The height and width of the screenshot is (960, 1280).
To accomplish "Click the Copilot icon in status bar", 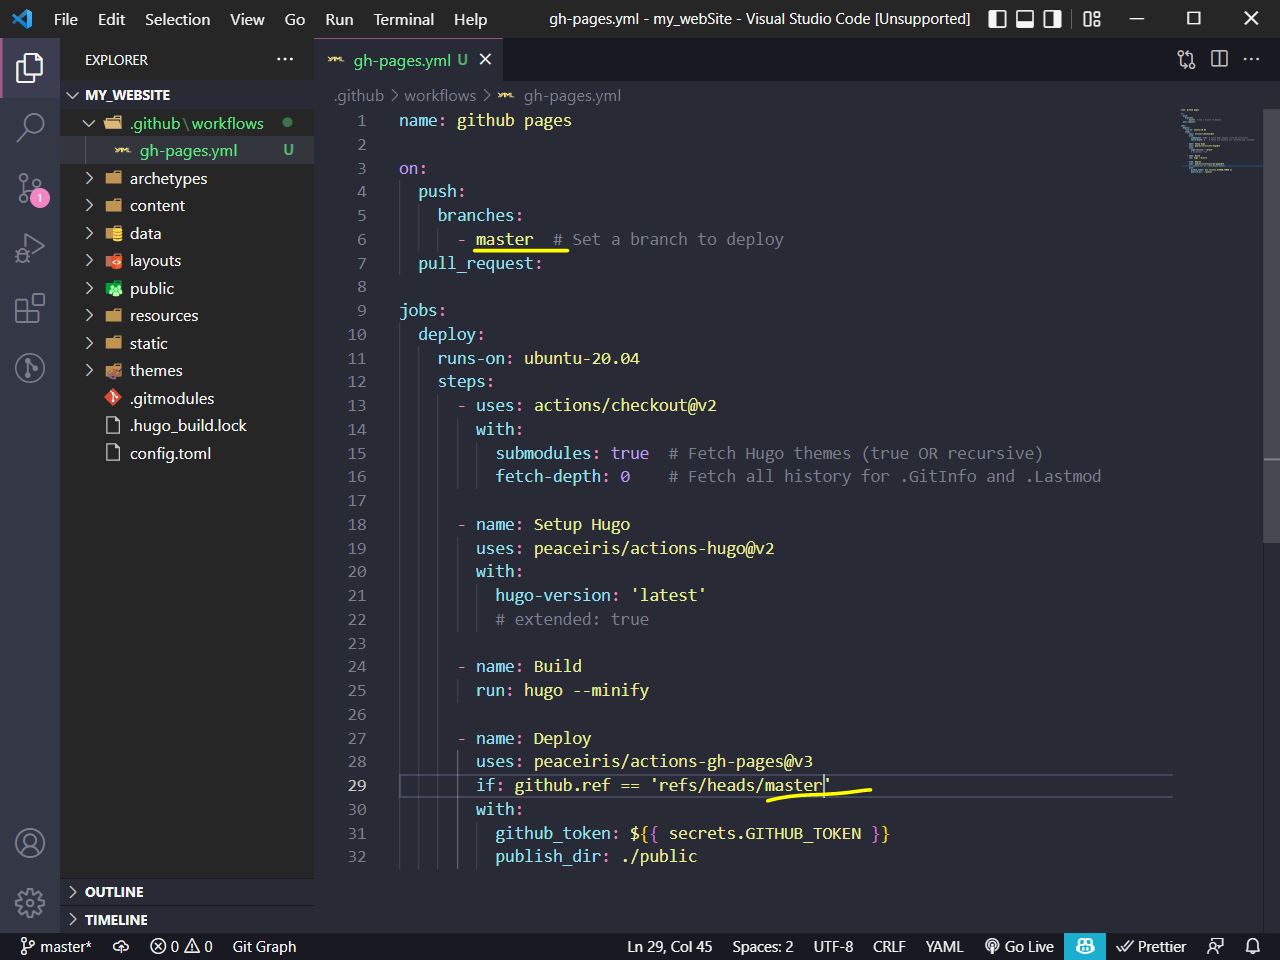I will (1085, 946).
